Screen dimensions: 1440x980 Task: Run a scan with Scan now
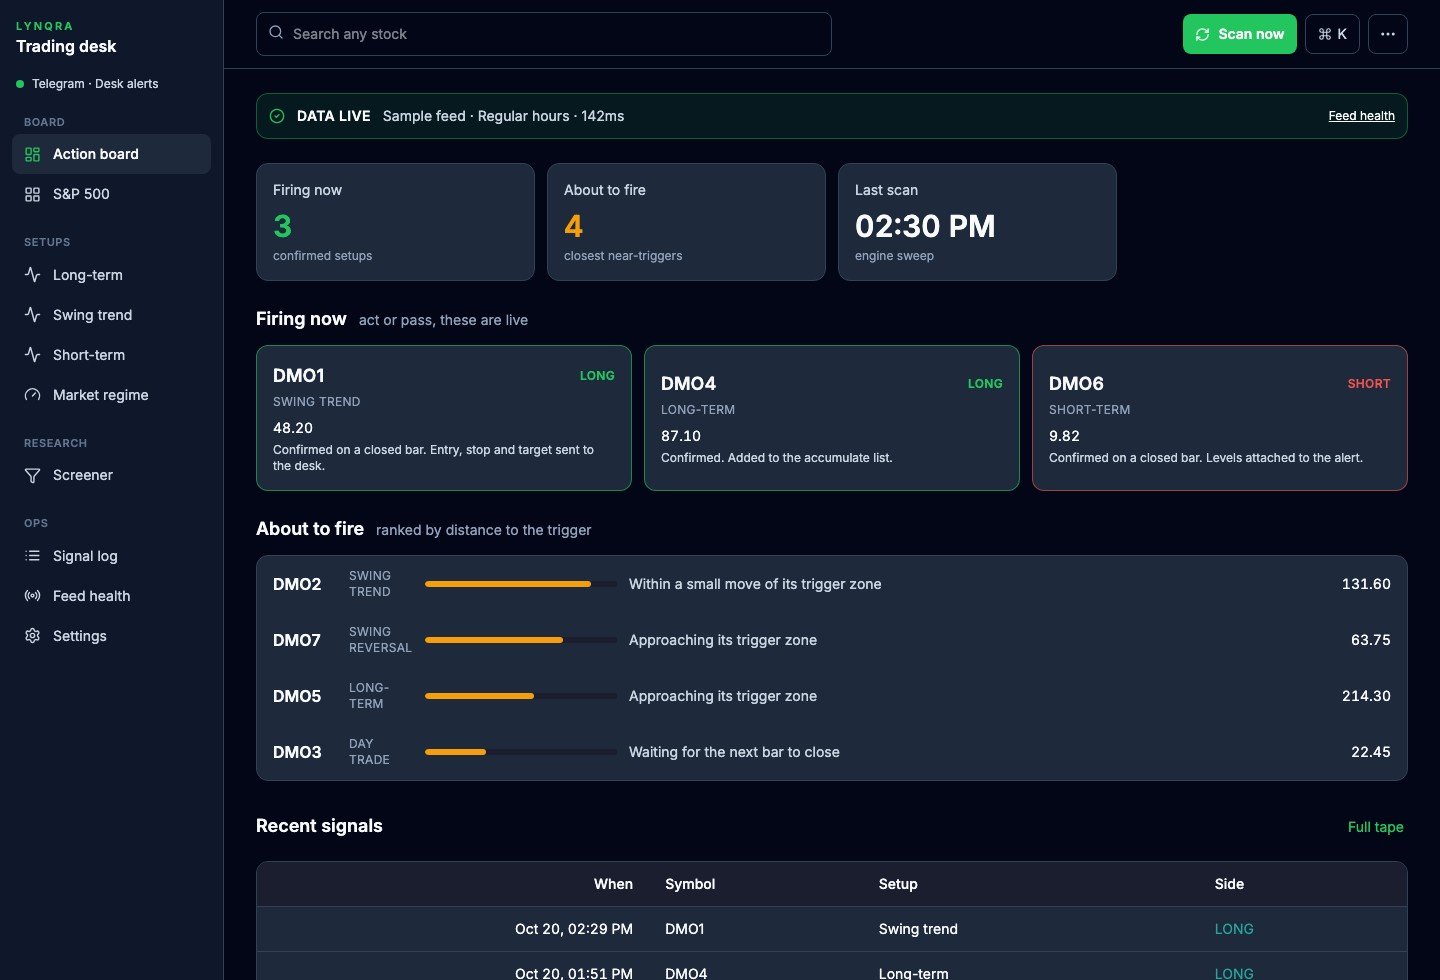point(1240,34)
